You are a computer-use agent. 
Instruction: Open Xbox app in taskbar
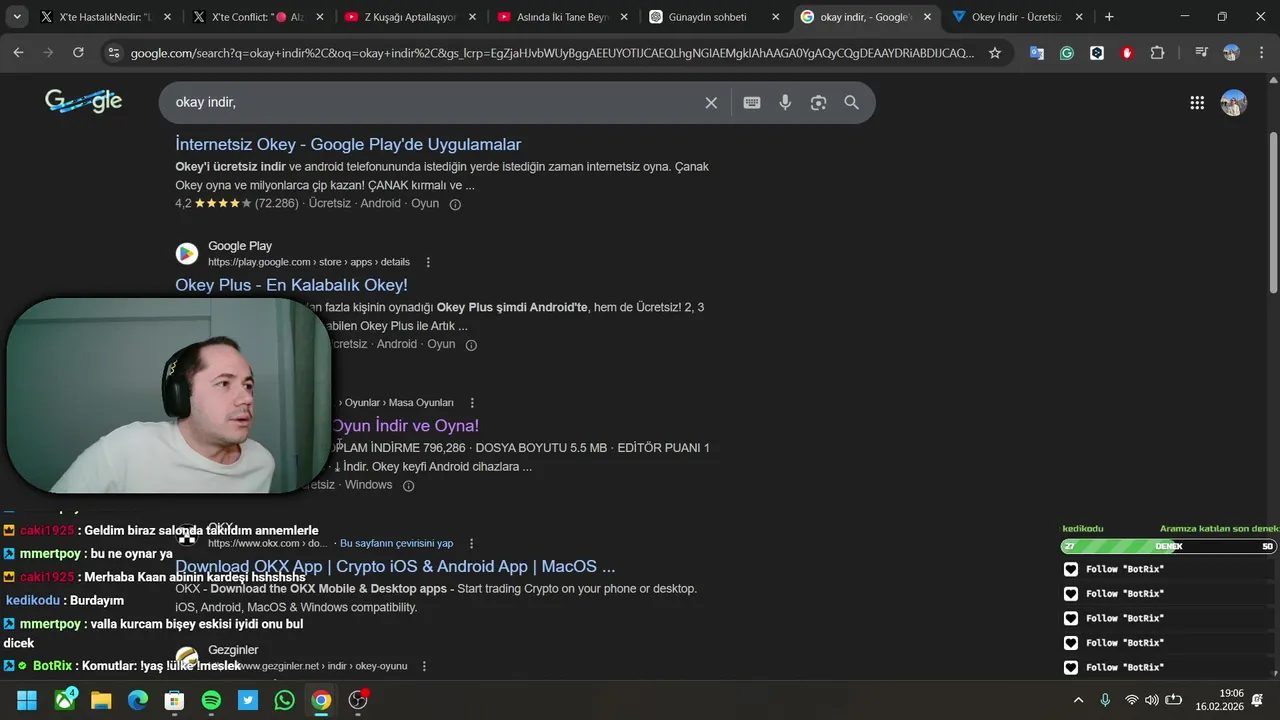(x=65, y=700)
